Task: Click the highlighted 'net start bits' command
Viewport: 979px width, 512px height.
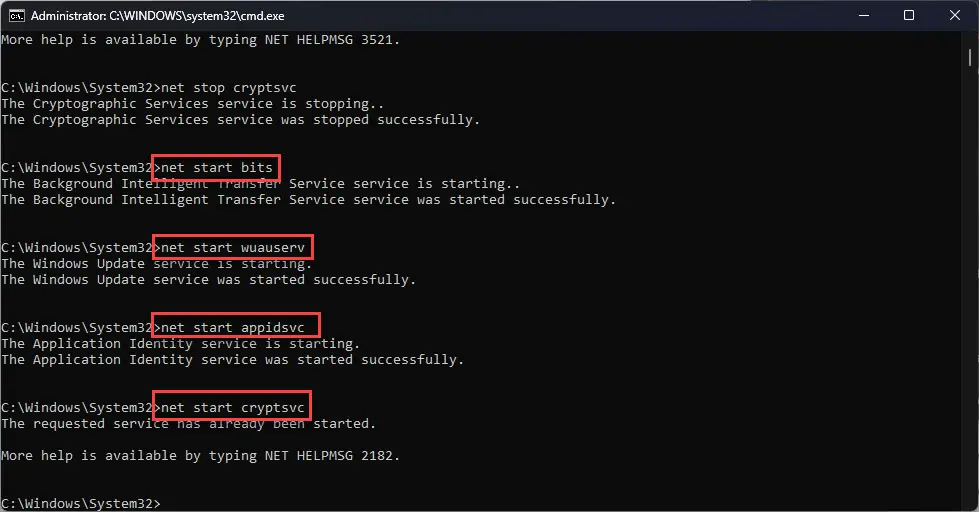Action: tap(215, 168)
